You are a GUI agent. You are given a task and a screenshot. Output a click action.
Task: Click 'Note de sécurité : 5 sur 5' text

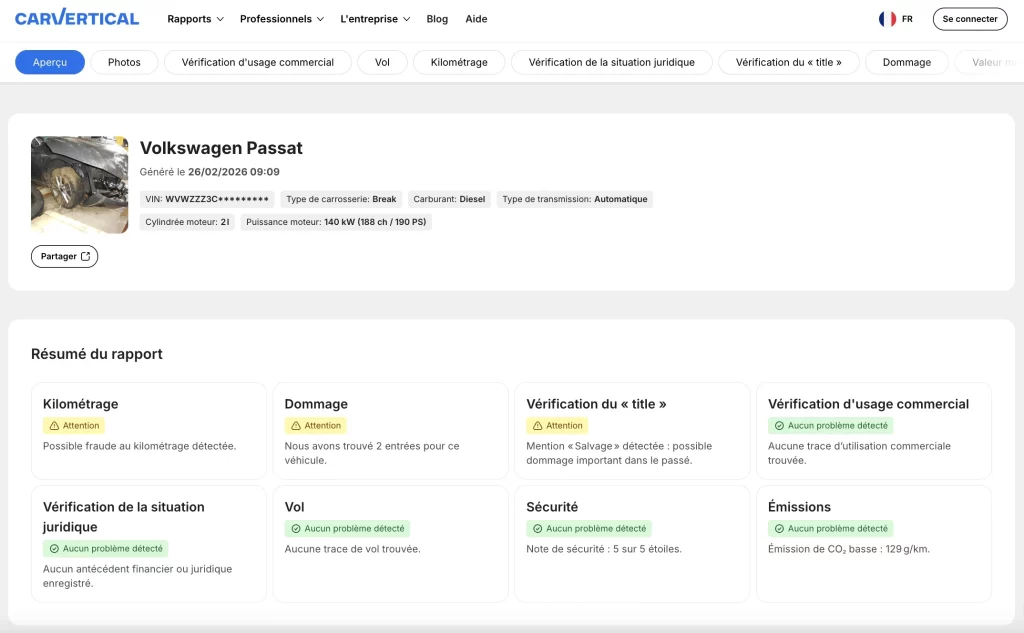click(603, 549)
